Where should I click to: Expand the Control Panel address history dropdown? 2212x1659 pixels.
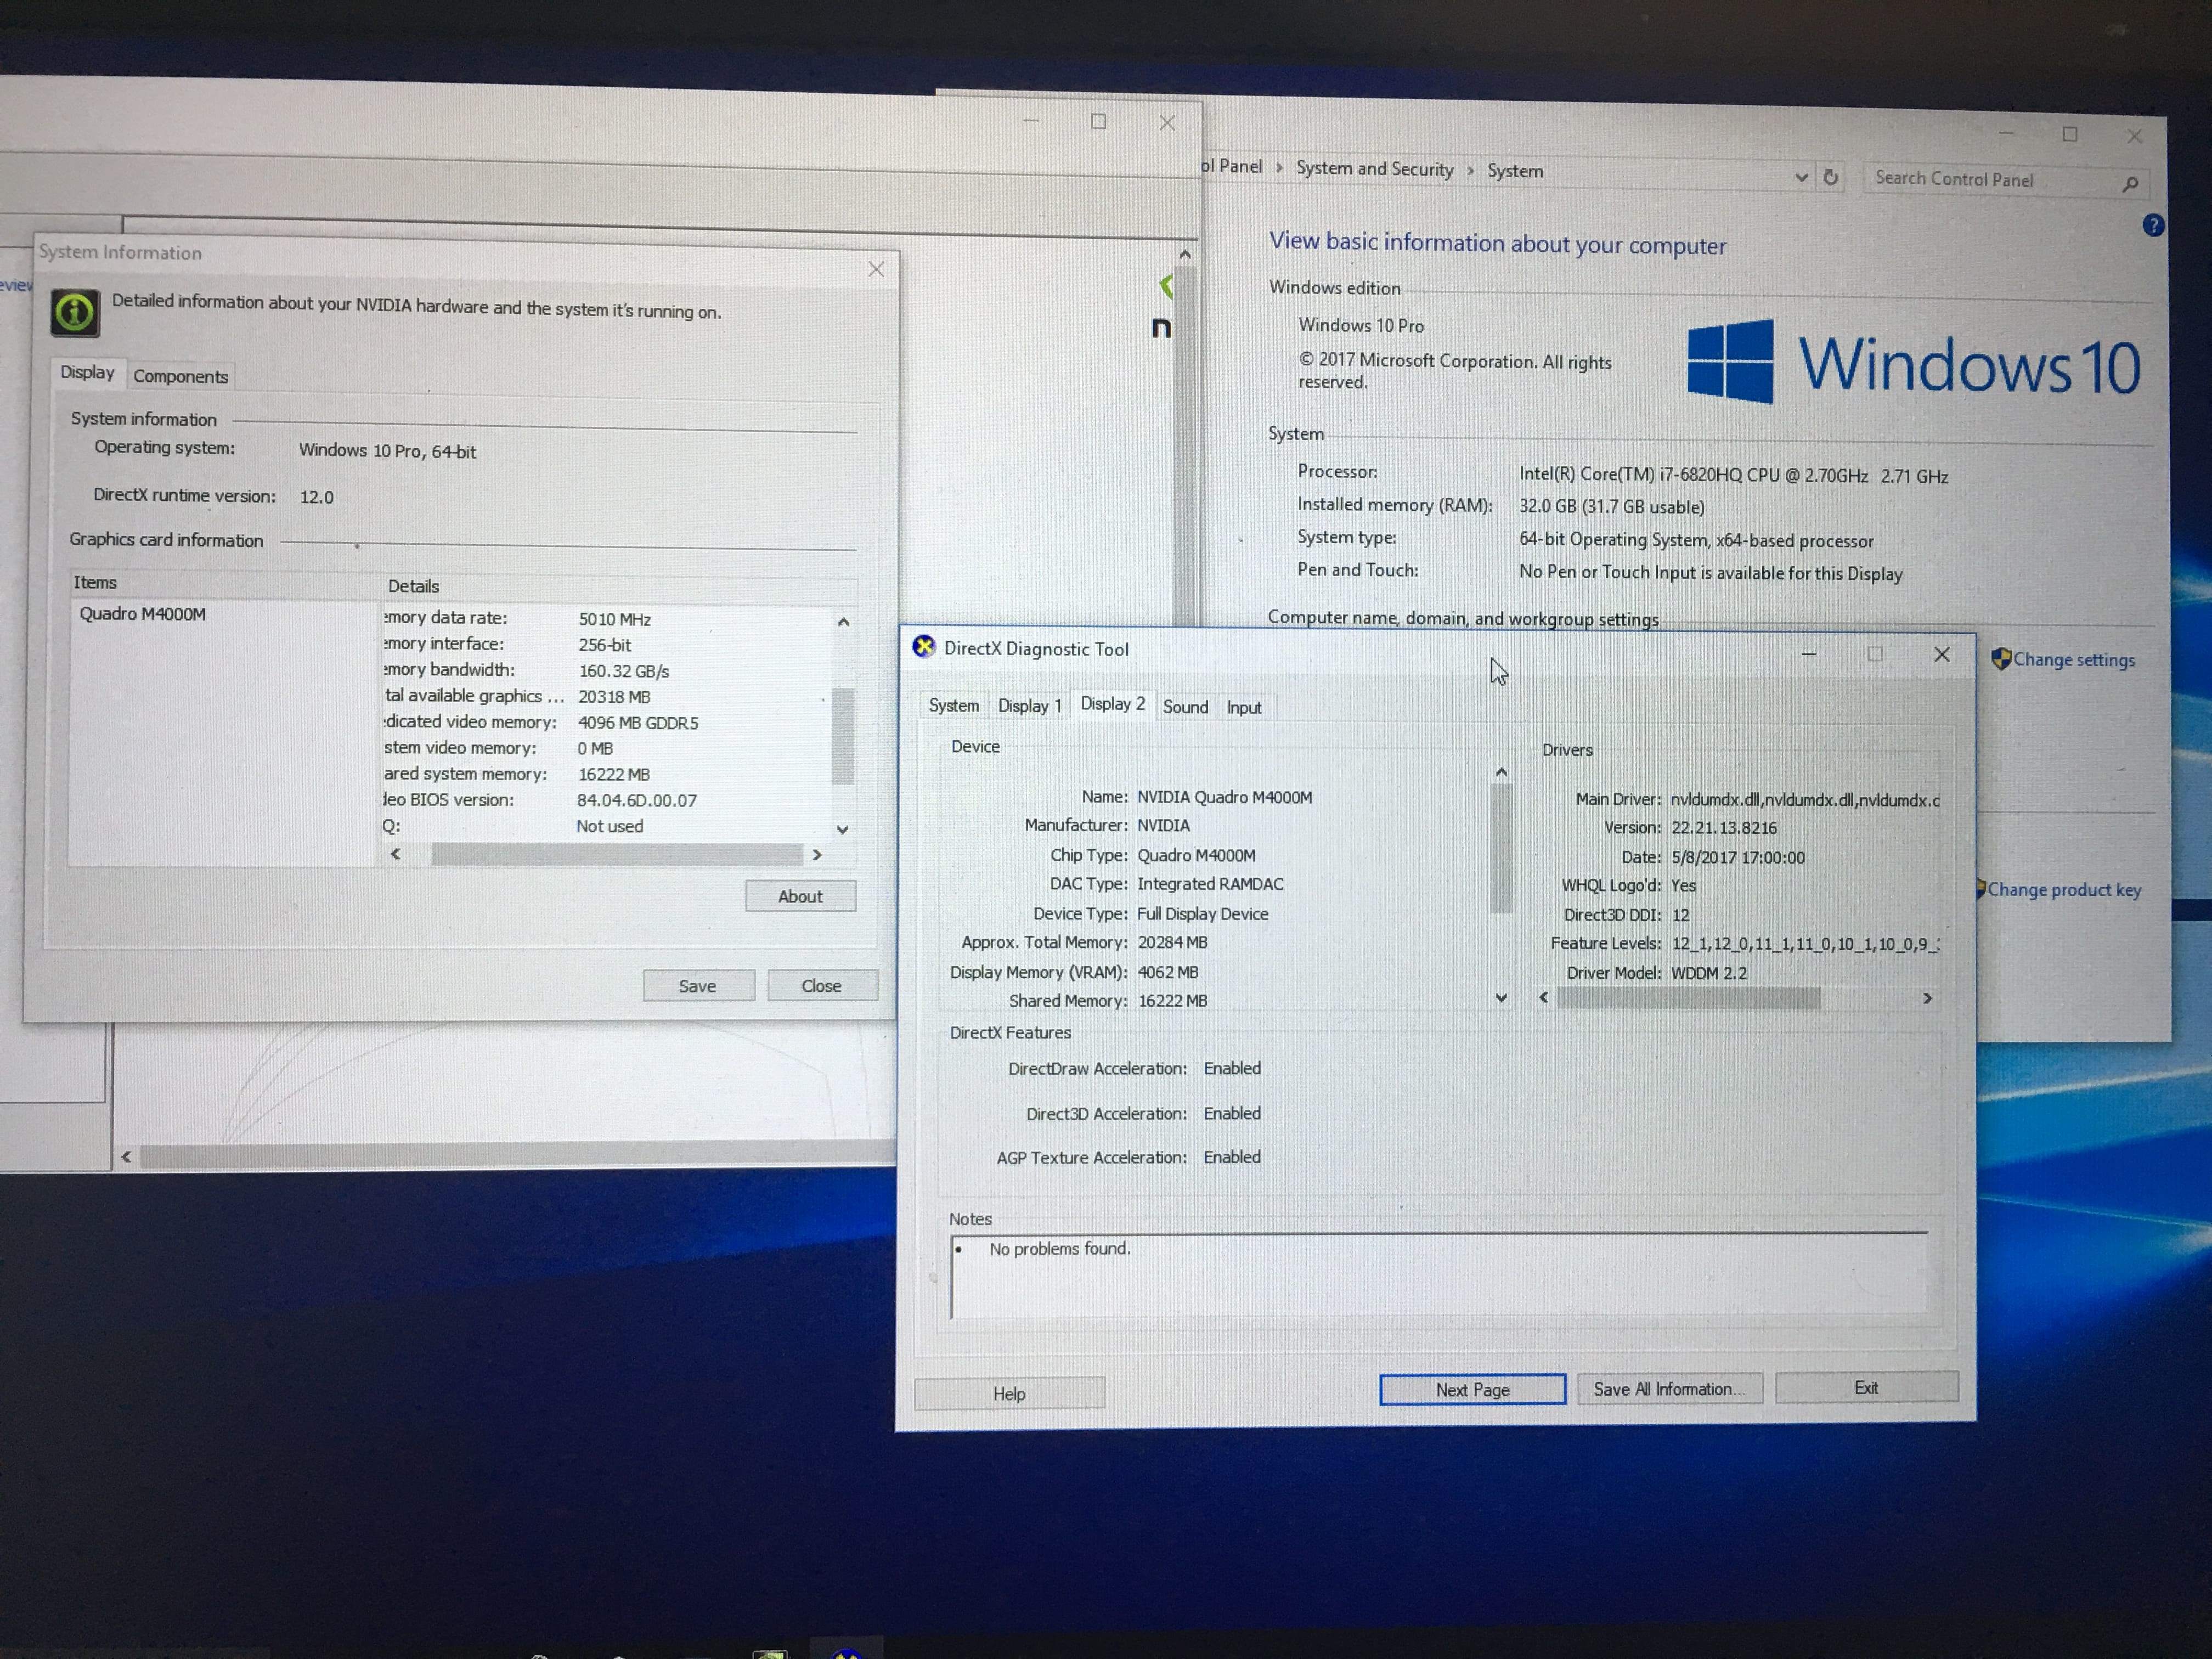pos(1801,177)
